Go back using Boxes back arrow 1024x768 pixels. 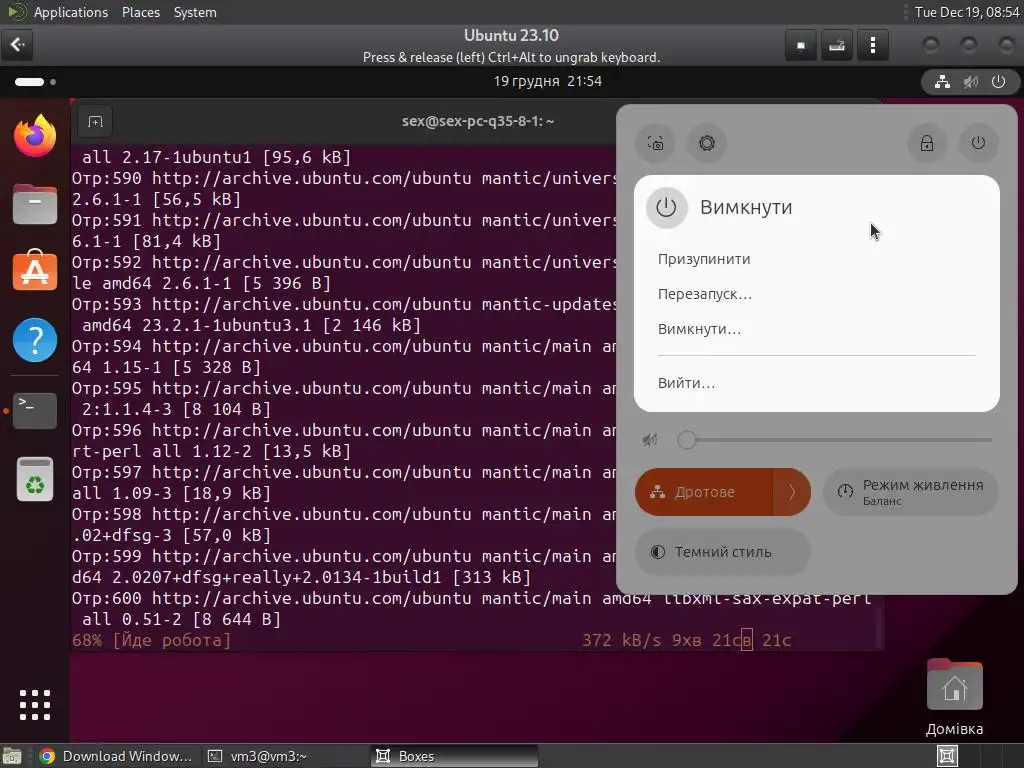pos(18,44)
